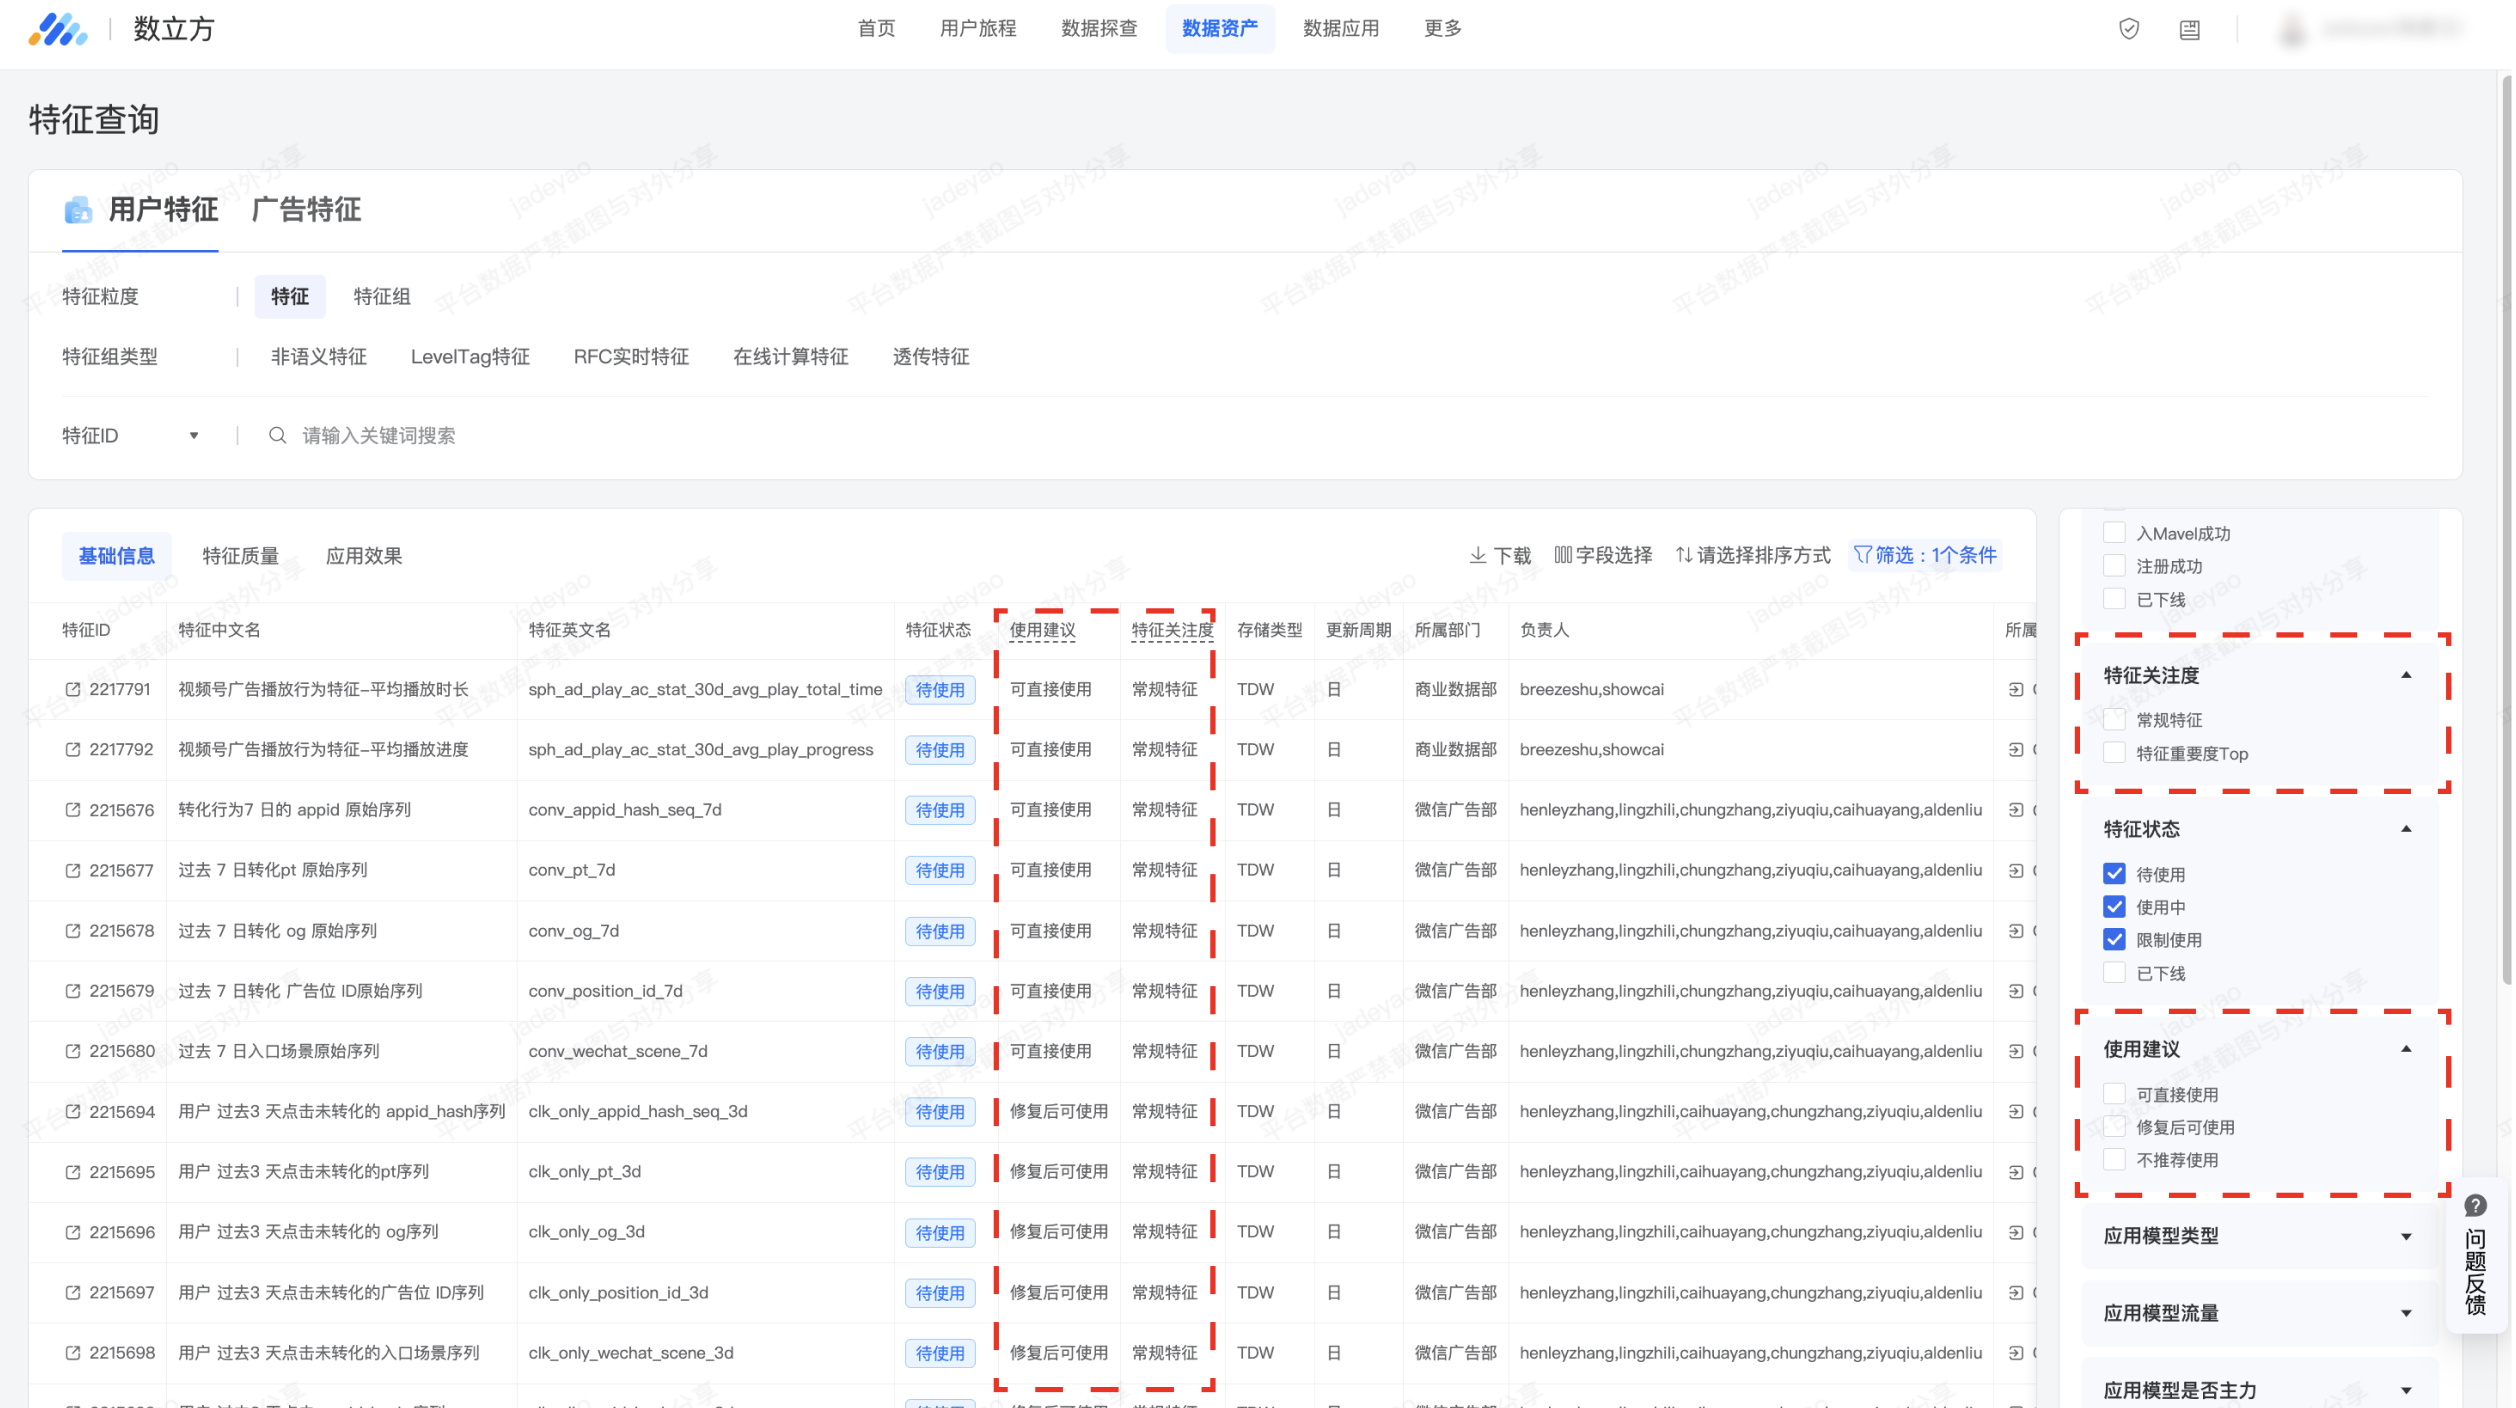Collapse the 特征关注度 filter section
This screenshot has height=1408, width=2516.
(x=2405, y=676)
